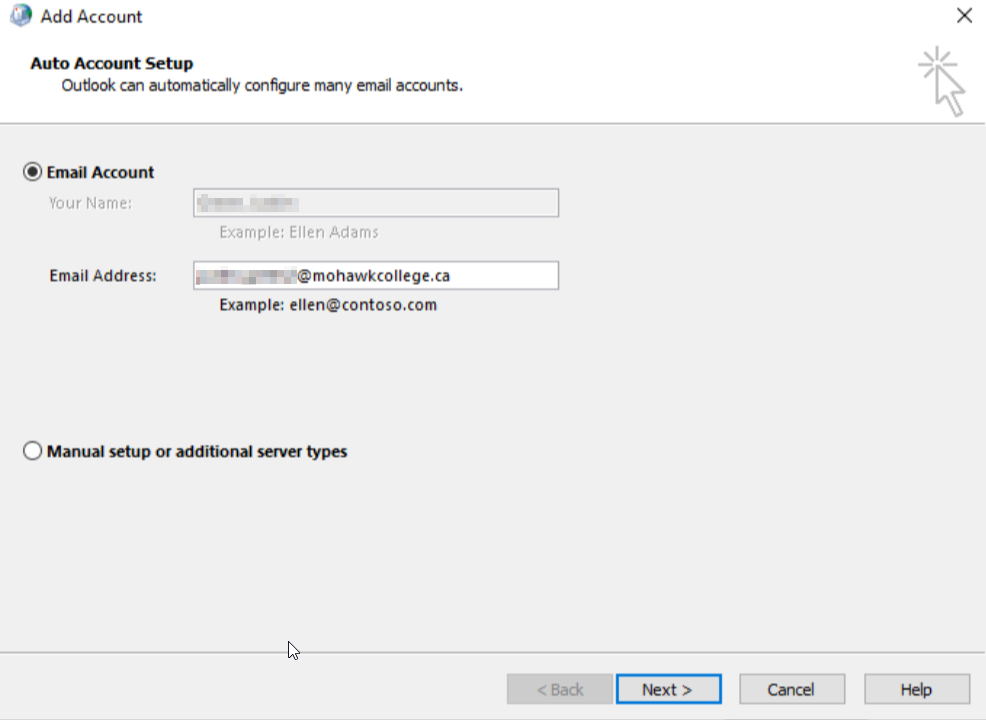Click the cursor sparkle wizard icon
The height and width of the screenshot is (720, 986).
(942, 81)
